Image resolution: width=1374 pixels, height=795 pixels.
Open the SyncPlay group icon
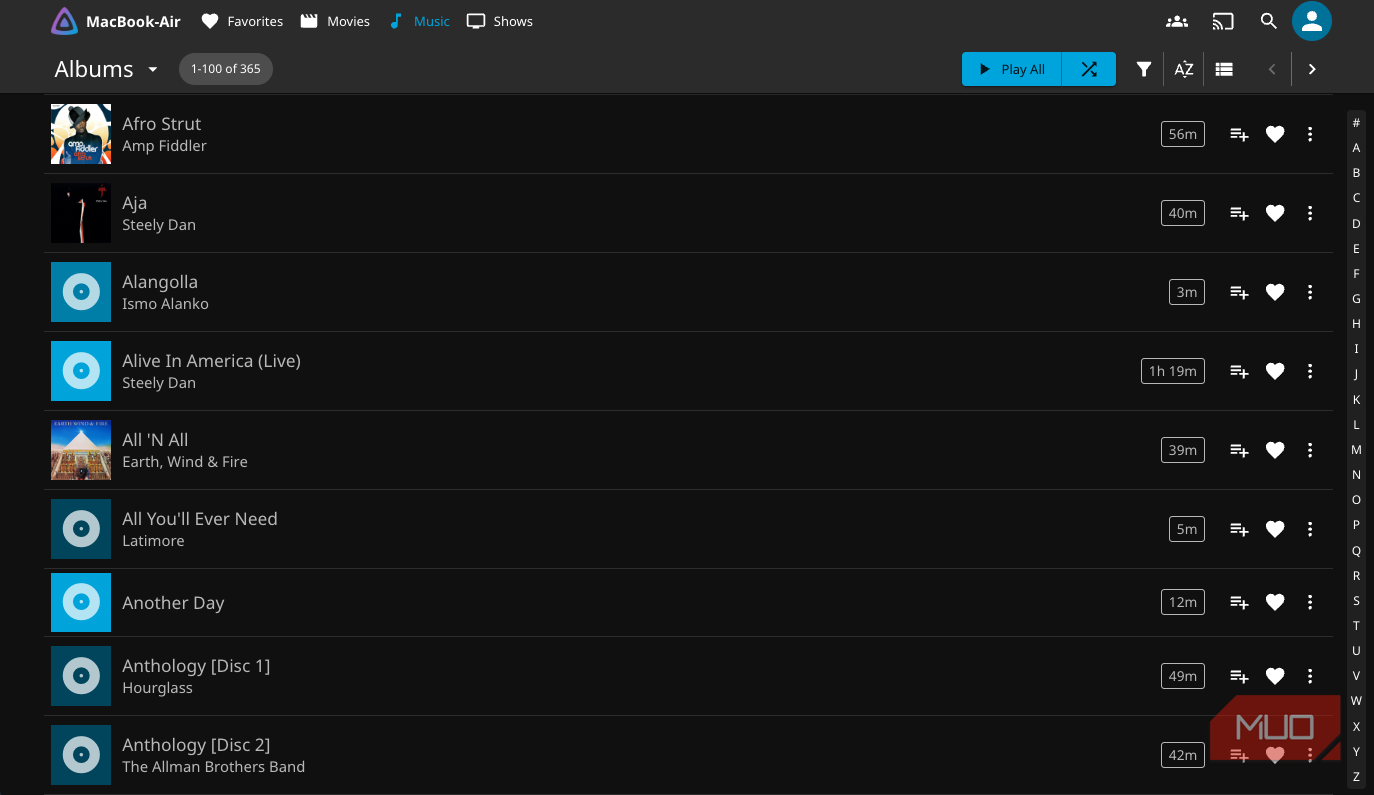click(1177, 21)
